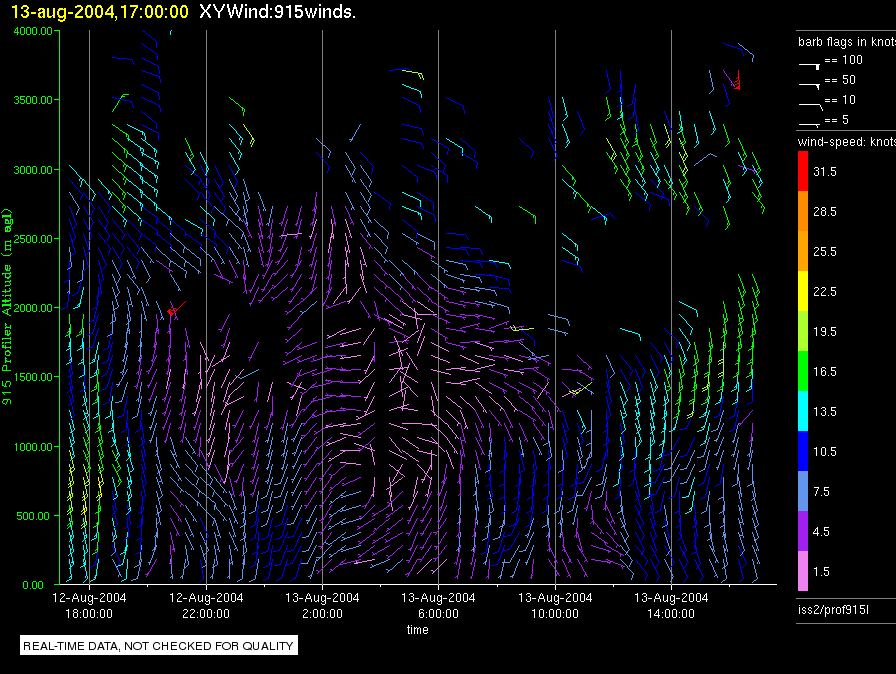Viewport: 896px width, 674px height.
Task: Click the dark orange 28.5 knots swatch
Action: click(803, 211)
